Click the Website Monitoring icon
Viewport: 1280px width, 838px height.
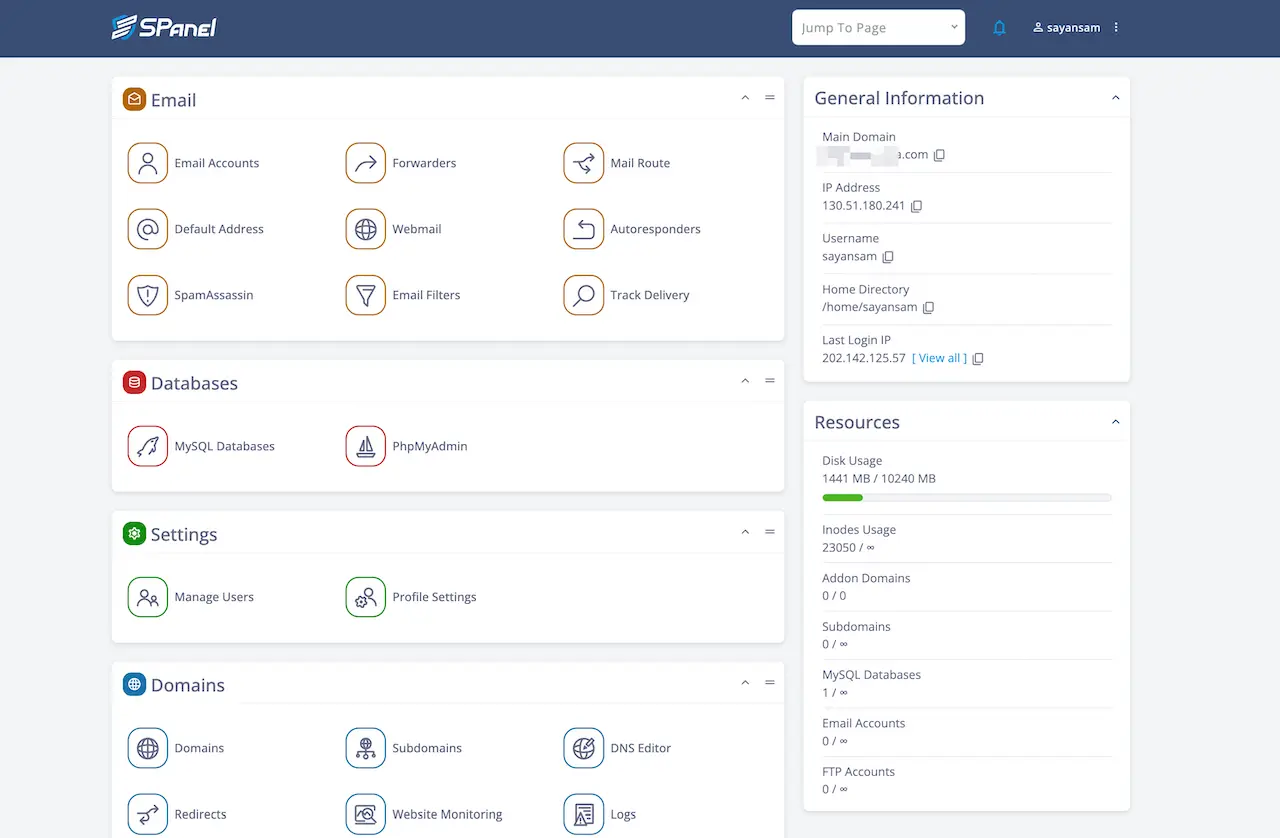(366, 814)
